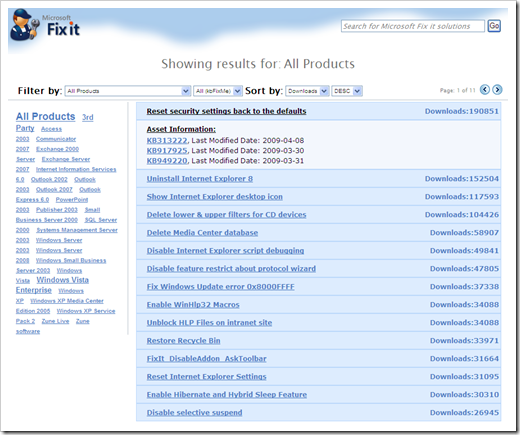
Task: Open Uninstall Internet Explorer 8 fix
Action: tap(200, 179)
